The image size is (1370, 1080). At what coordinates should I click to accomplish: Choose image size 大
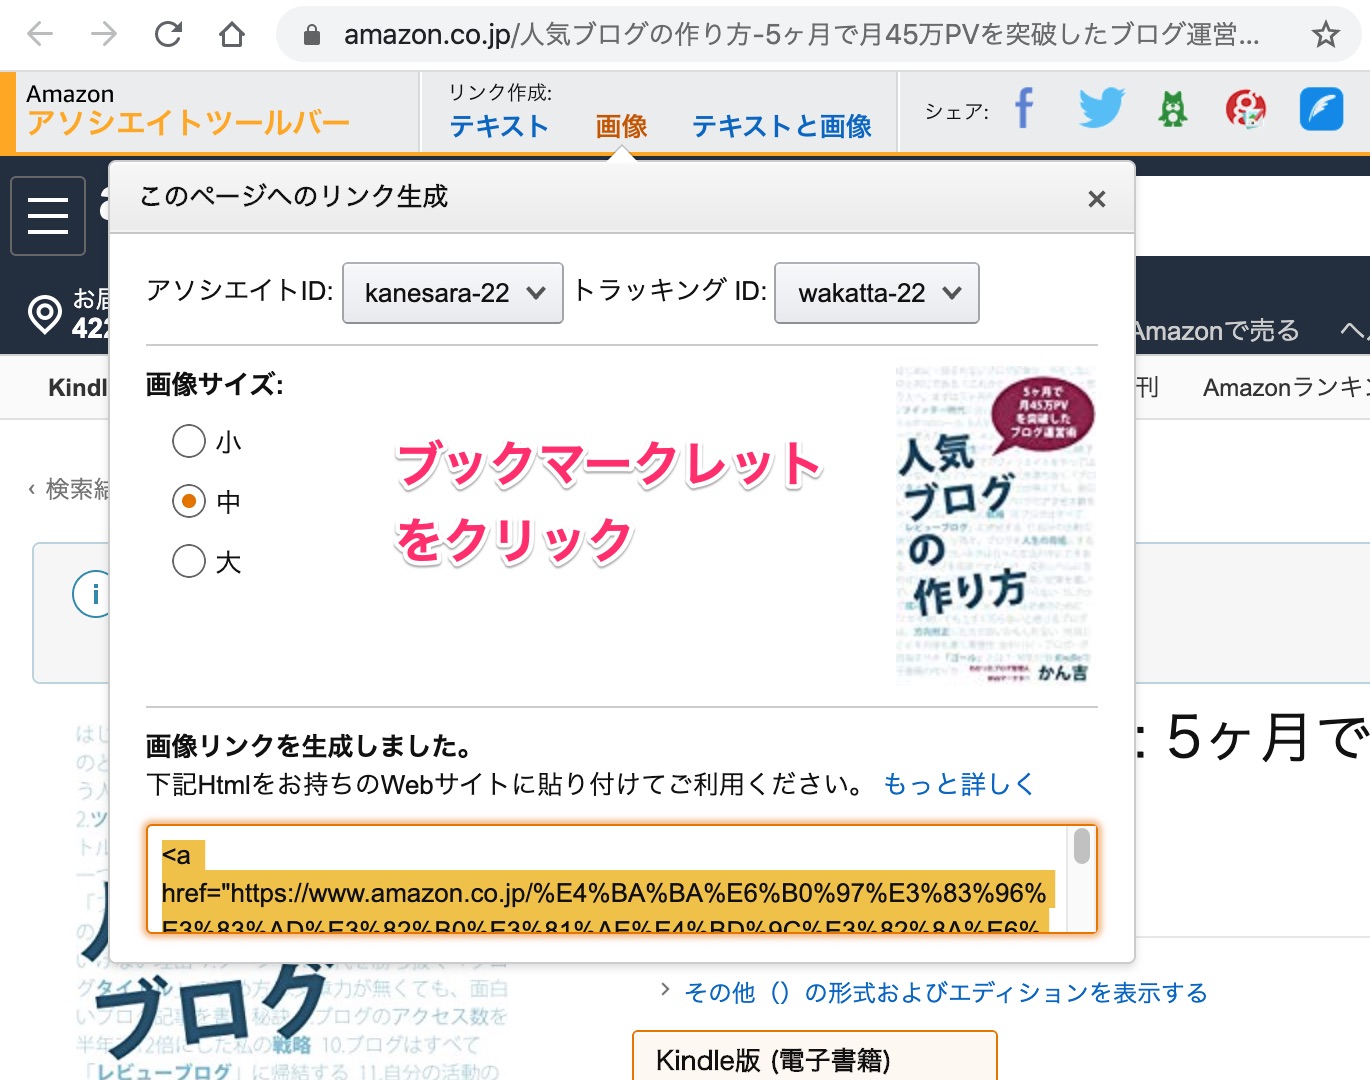pyautogui.click(x=189, y=561)
